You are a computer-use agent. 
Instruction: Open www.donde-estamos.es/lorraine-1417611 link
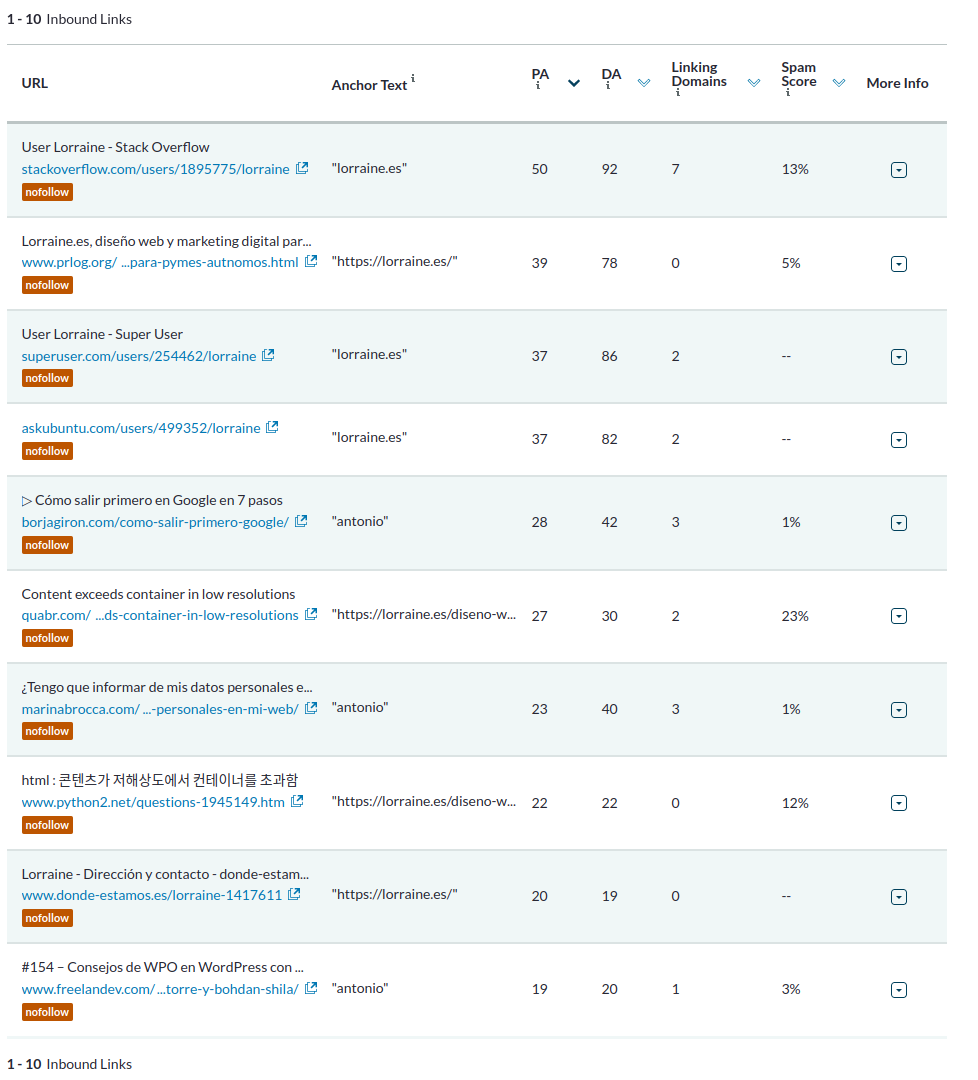[x=152, y=895]
